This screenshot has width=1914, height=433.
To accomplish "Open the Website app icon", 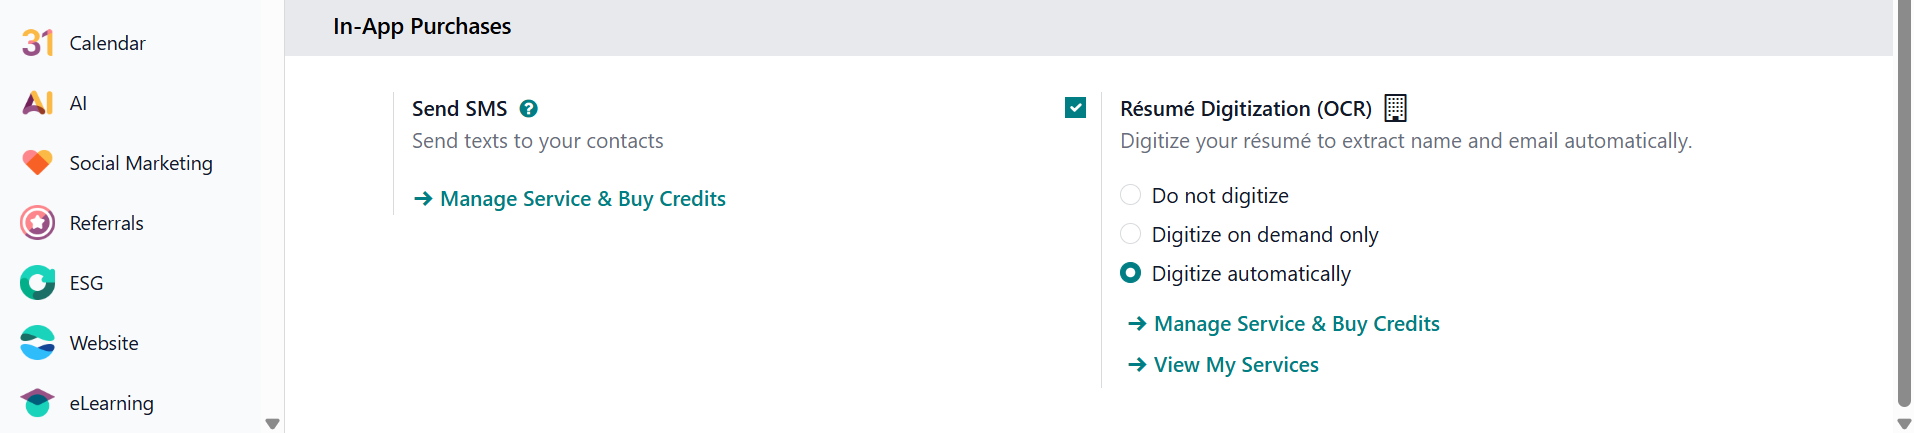I will pyautogui.click(x=37, y=343).
